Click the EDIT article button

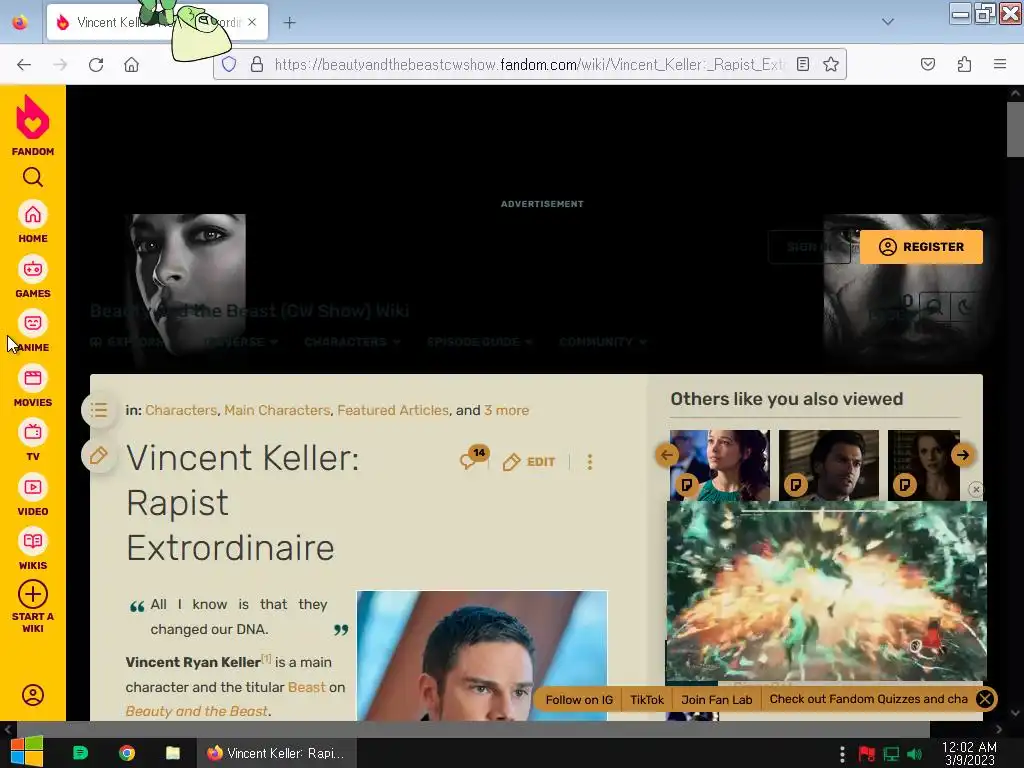click(529, 462)
